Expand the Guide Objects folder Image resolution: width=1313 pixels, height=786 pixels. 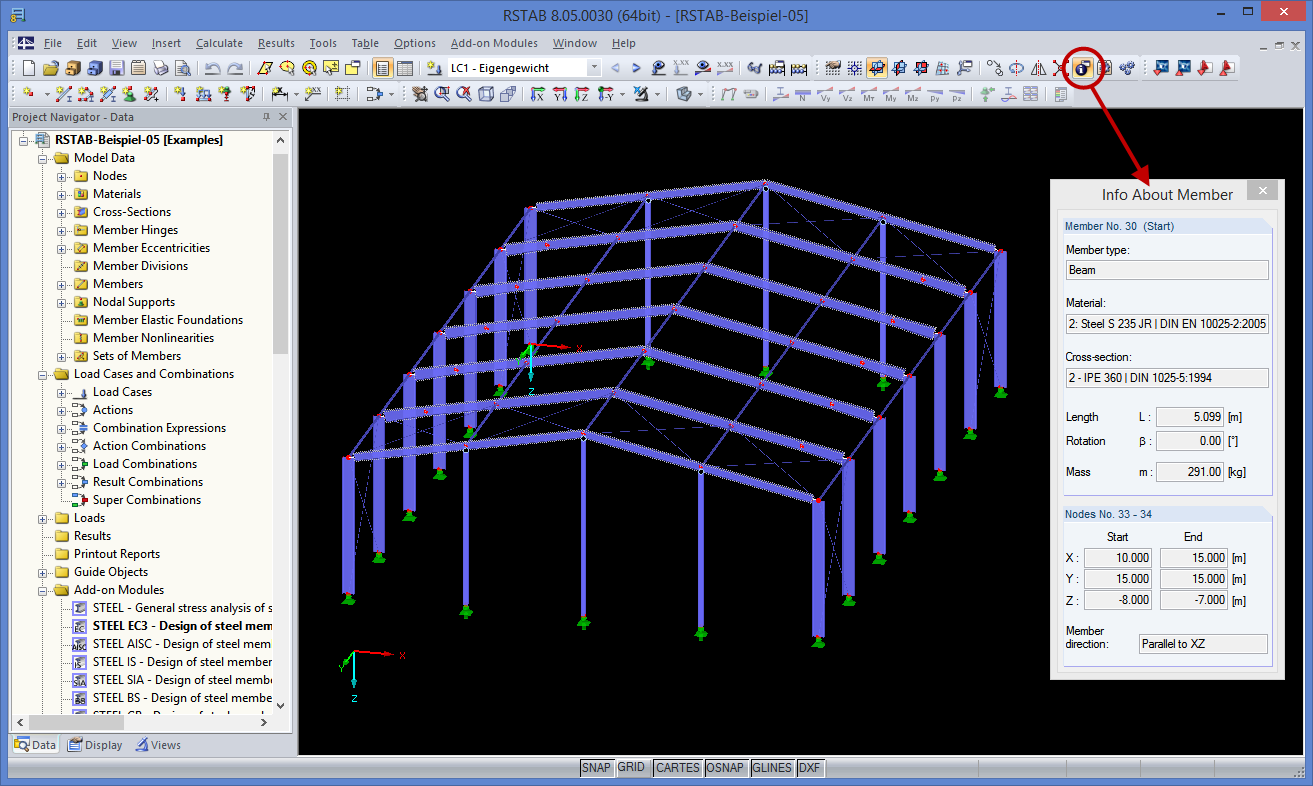43,572
